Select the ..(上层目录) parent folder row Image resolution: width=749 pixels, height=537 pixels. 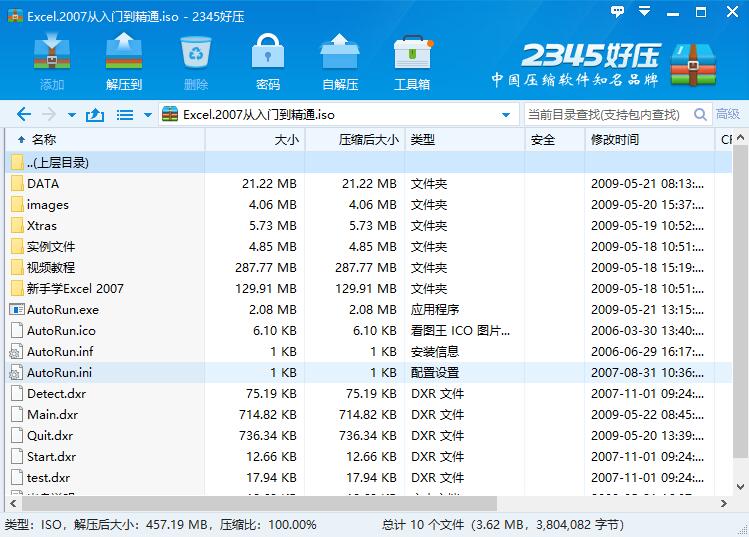coord(368,162)
